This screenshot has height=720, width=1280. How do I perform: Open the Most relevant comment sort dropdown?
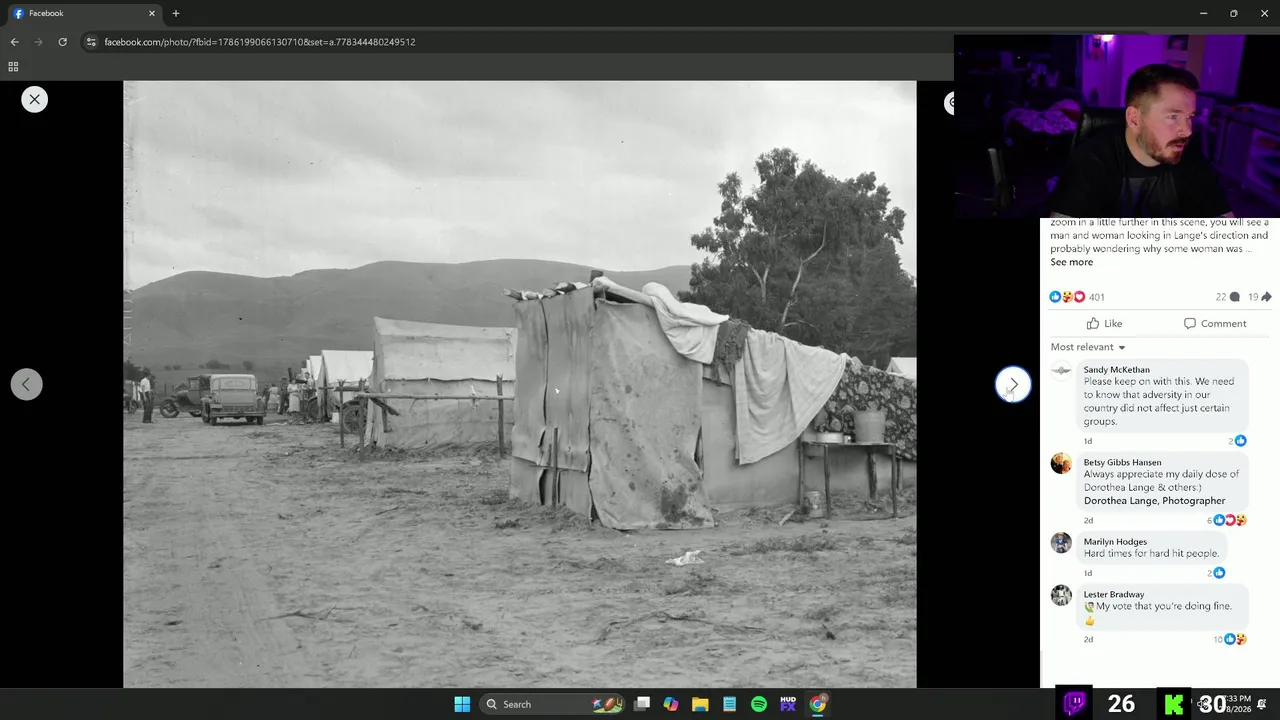1088,347
